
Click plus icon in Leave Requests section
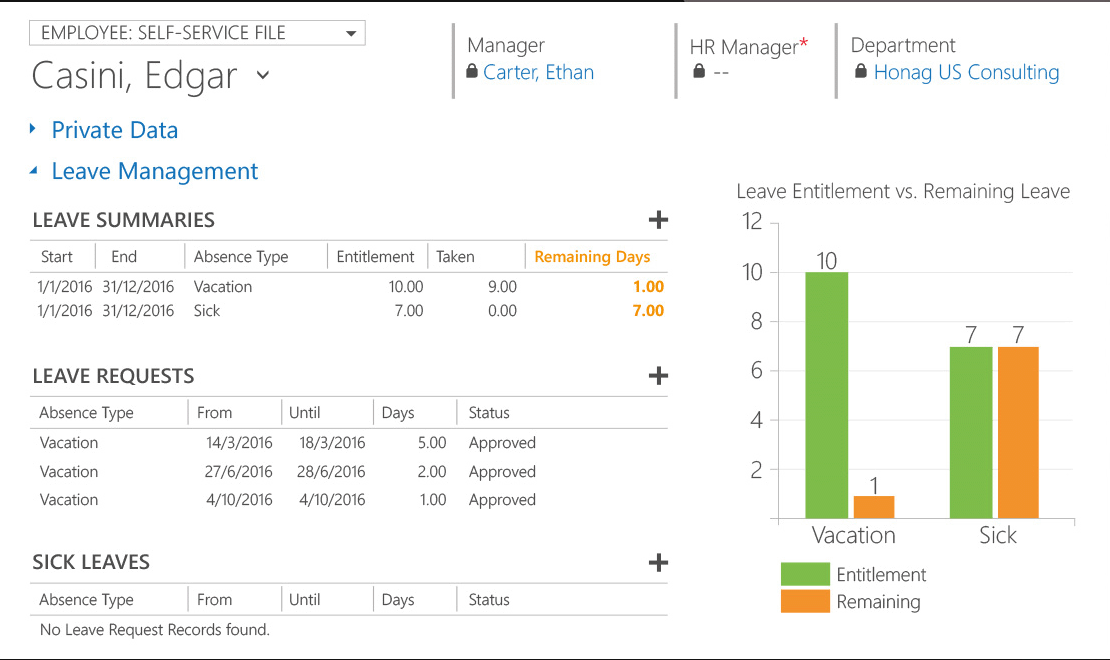tap(658, 376)
